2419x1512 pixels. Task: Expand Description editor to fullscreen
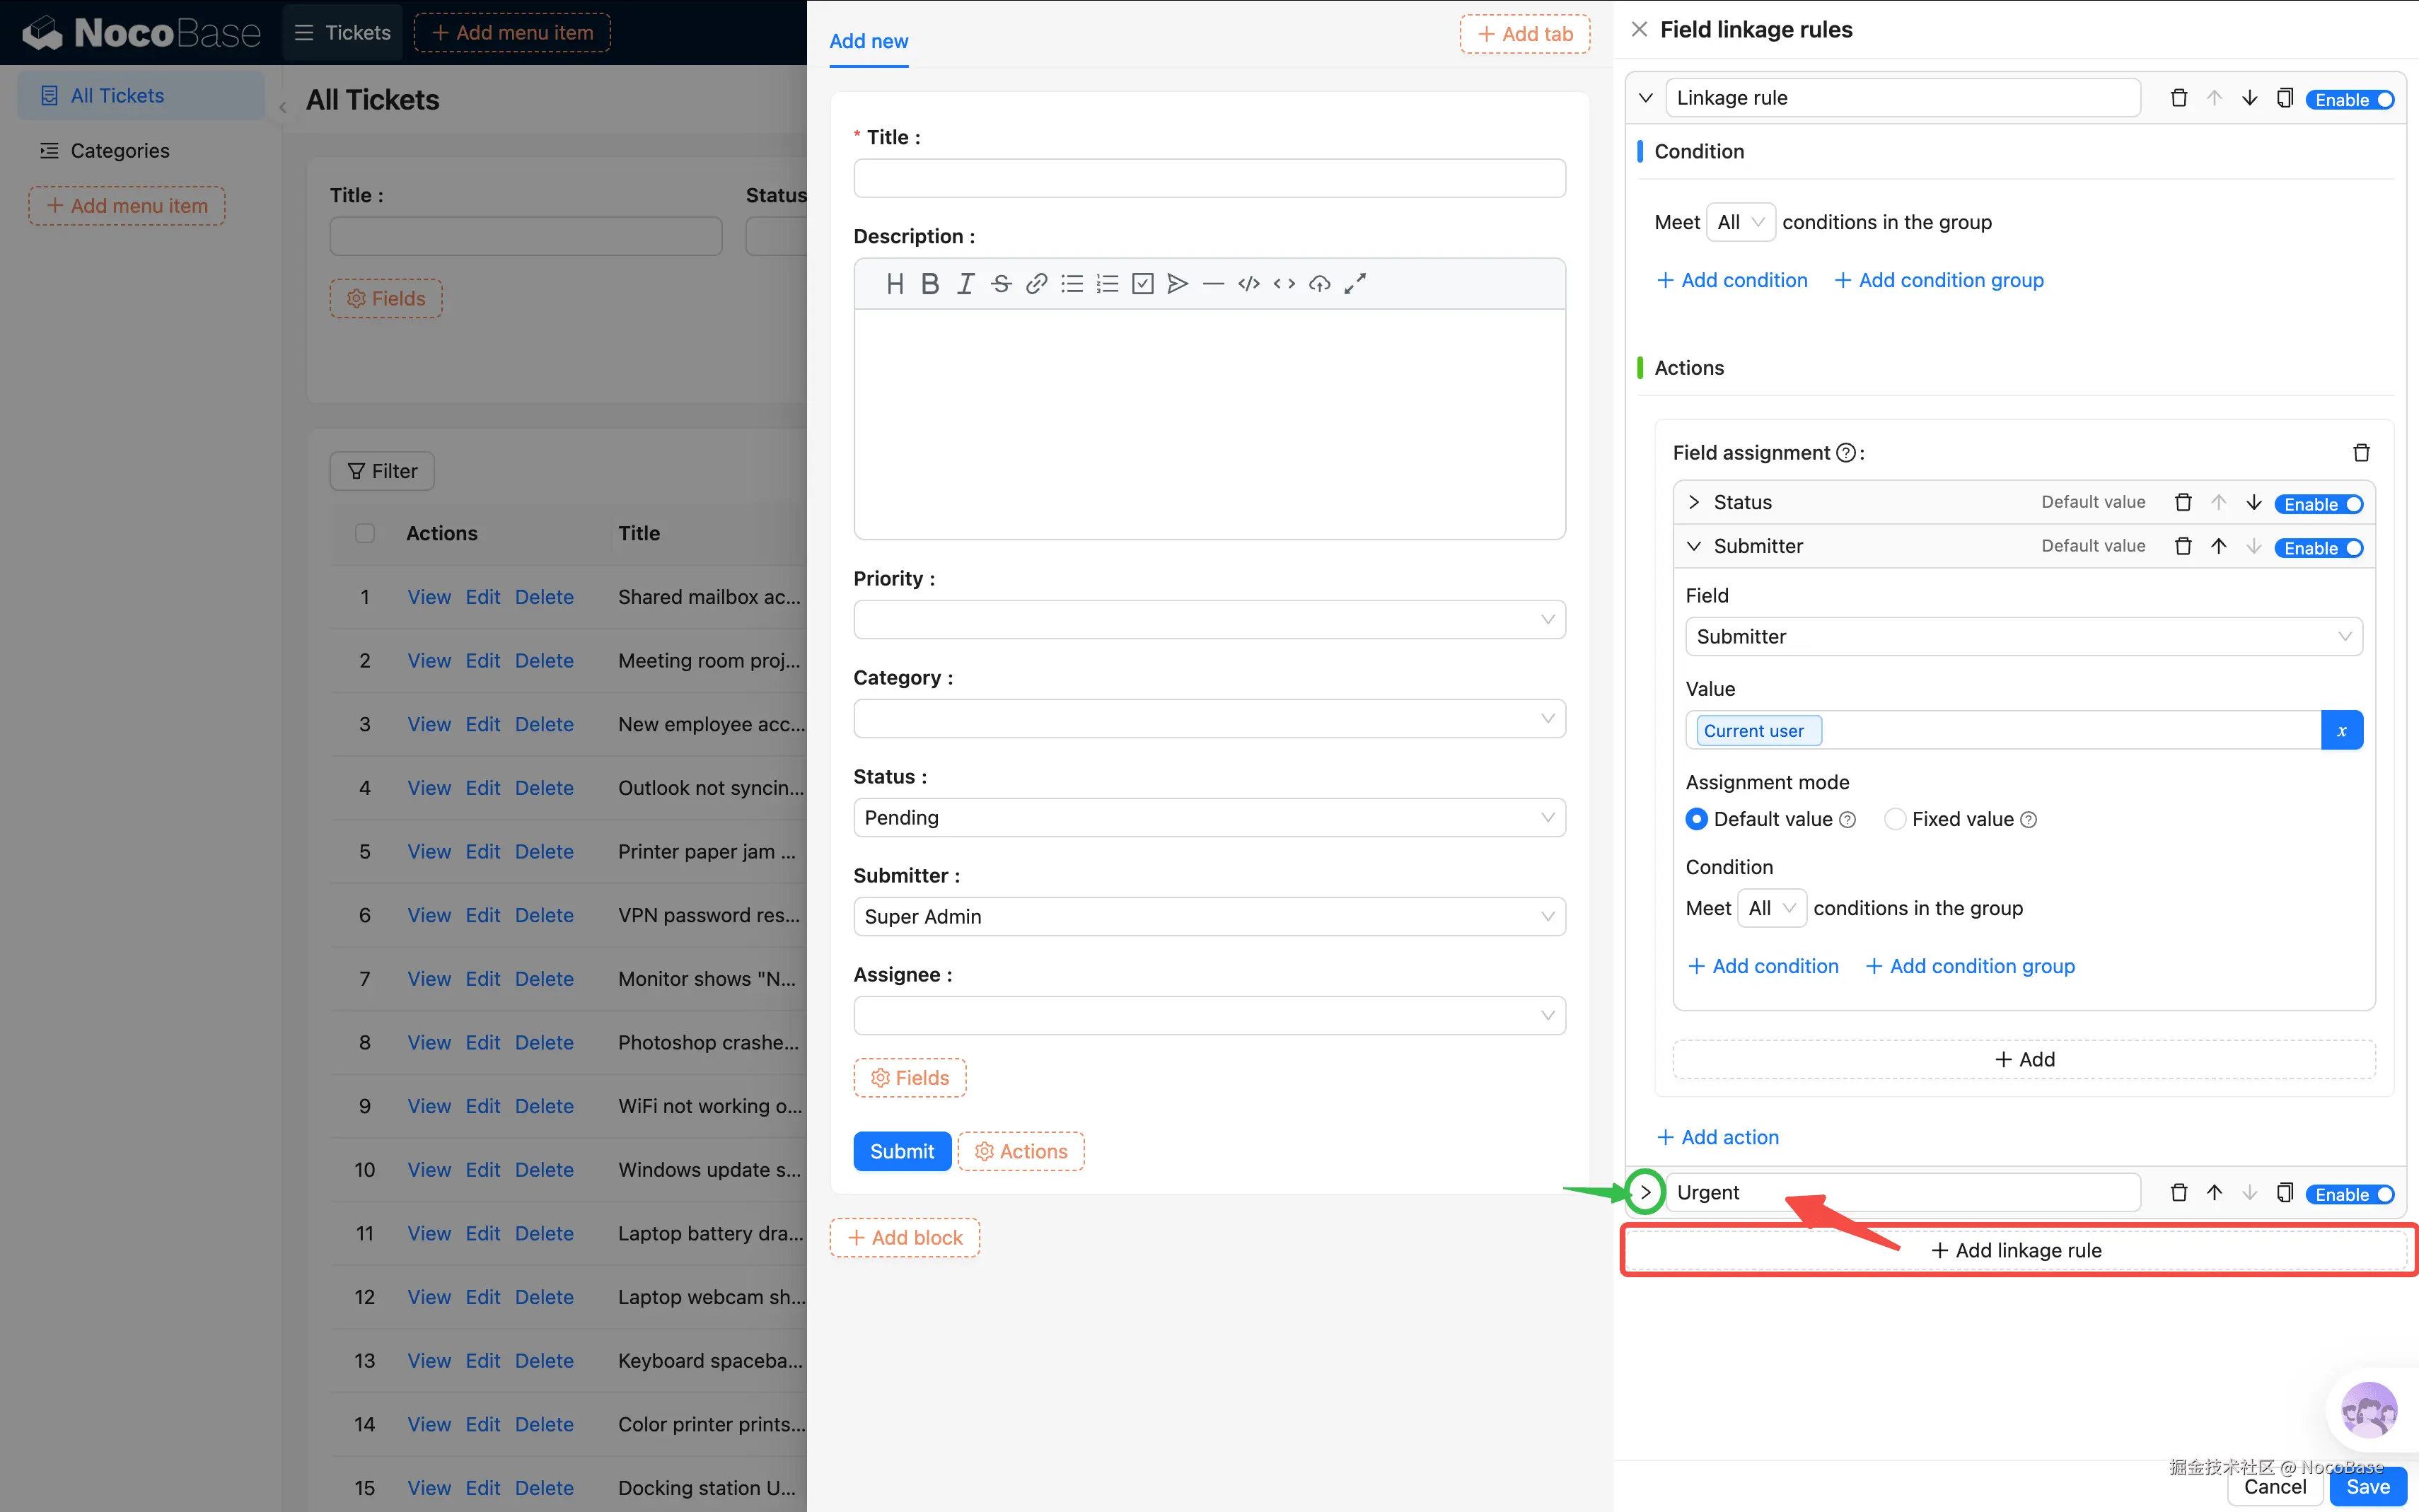coord(1355,284)
